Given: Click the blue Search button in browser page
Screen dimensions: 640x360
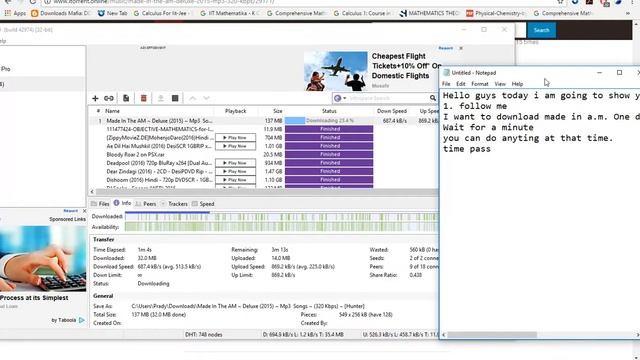Looking at the screenshot, I should pyautogui.click(x=541, y=30).
